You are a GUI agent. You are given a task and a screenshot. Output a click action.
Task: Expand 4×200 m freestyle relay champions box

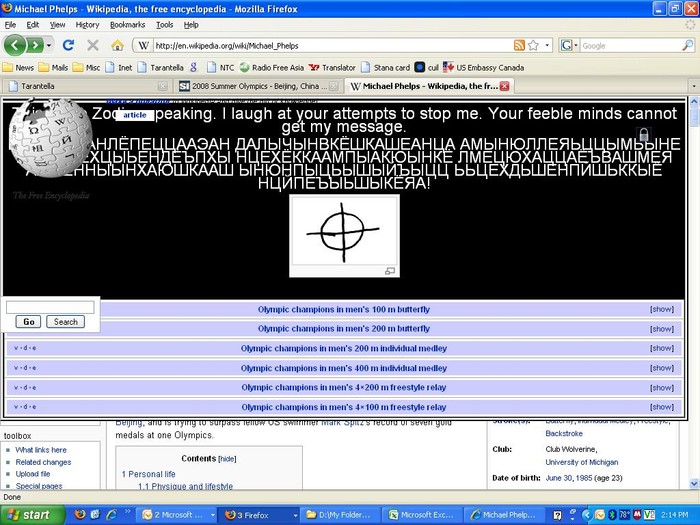click(661, 387)
